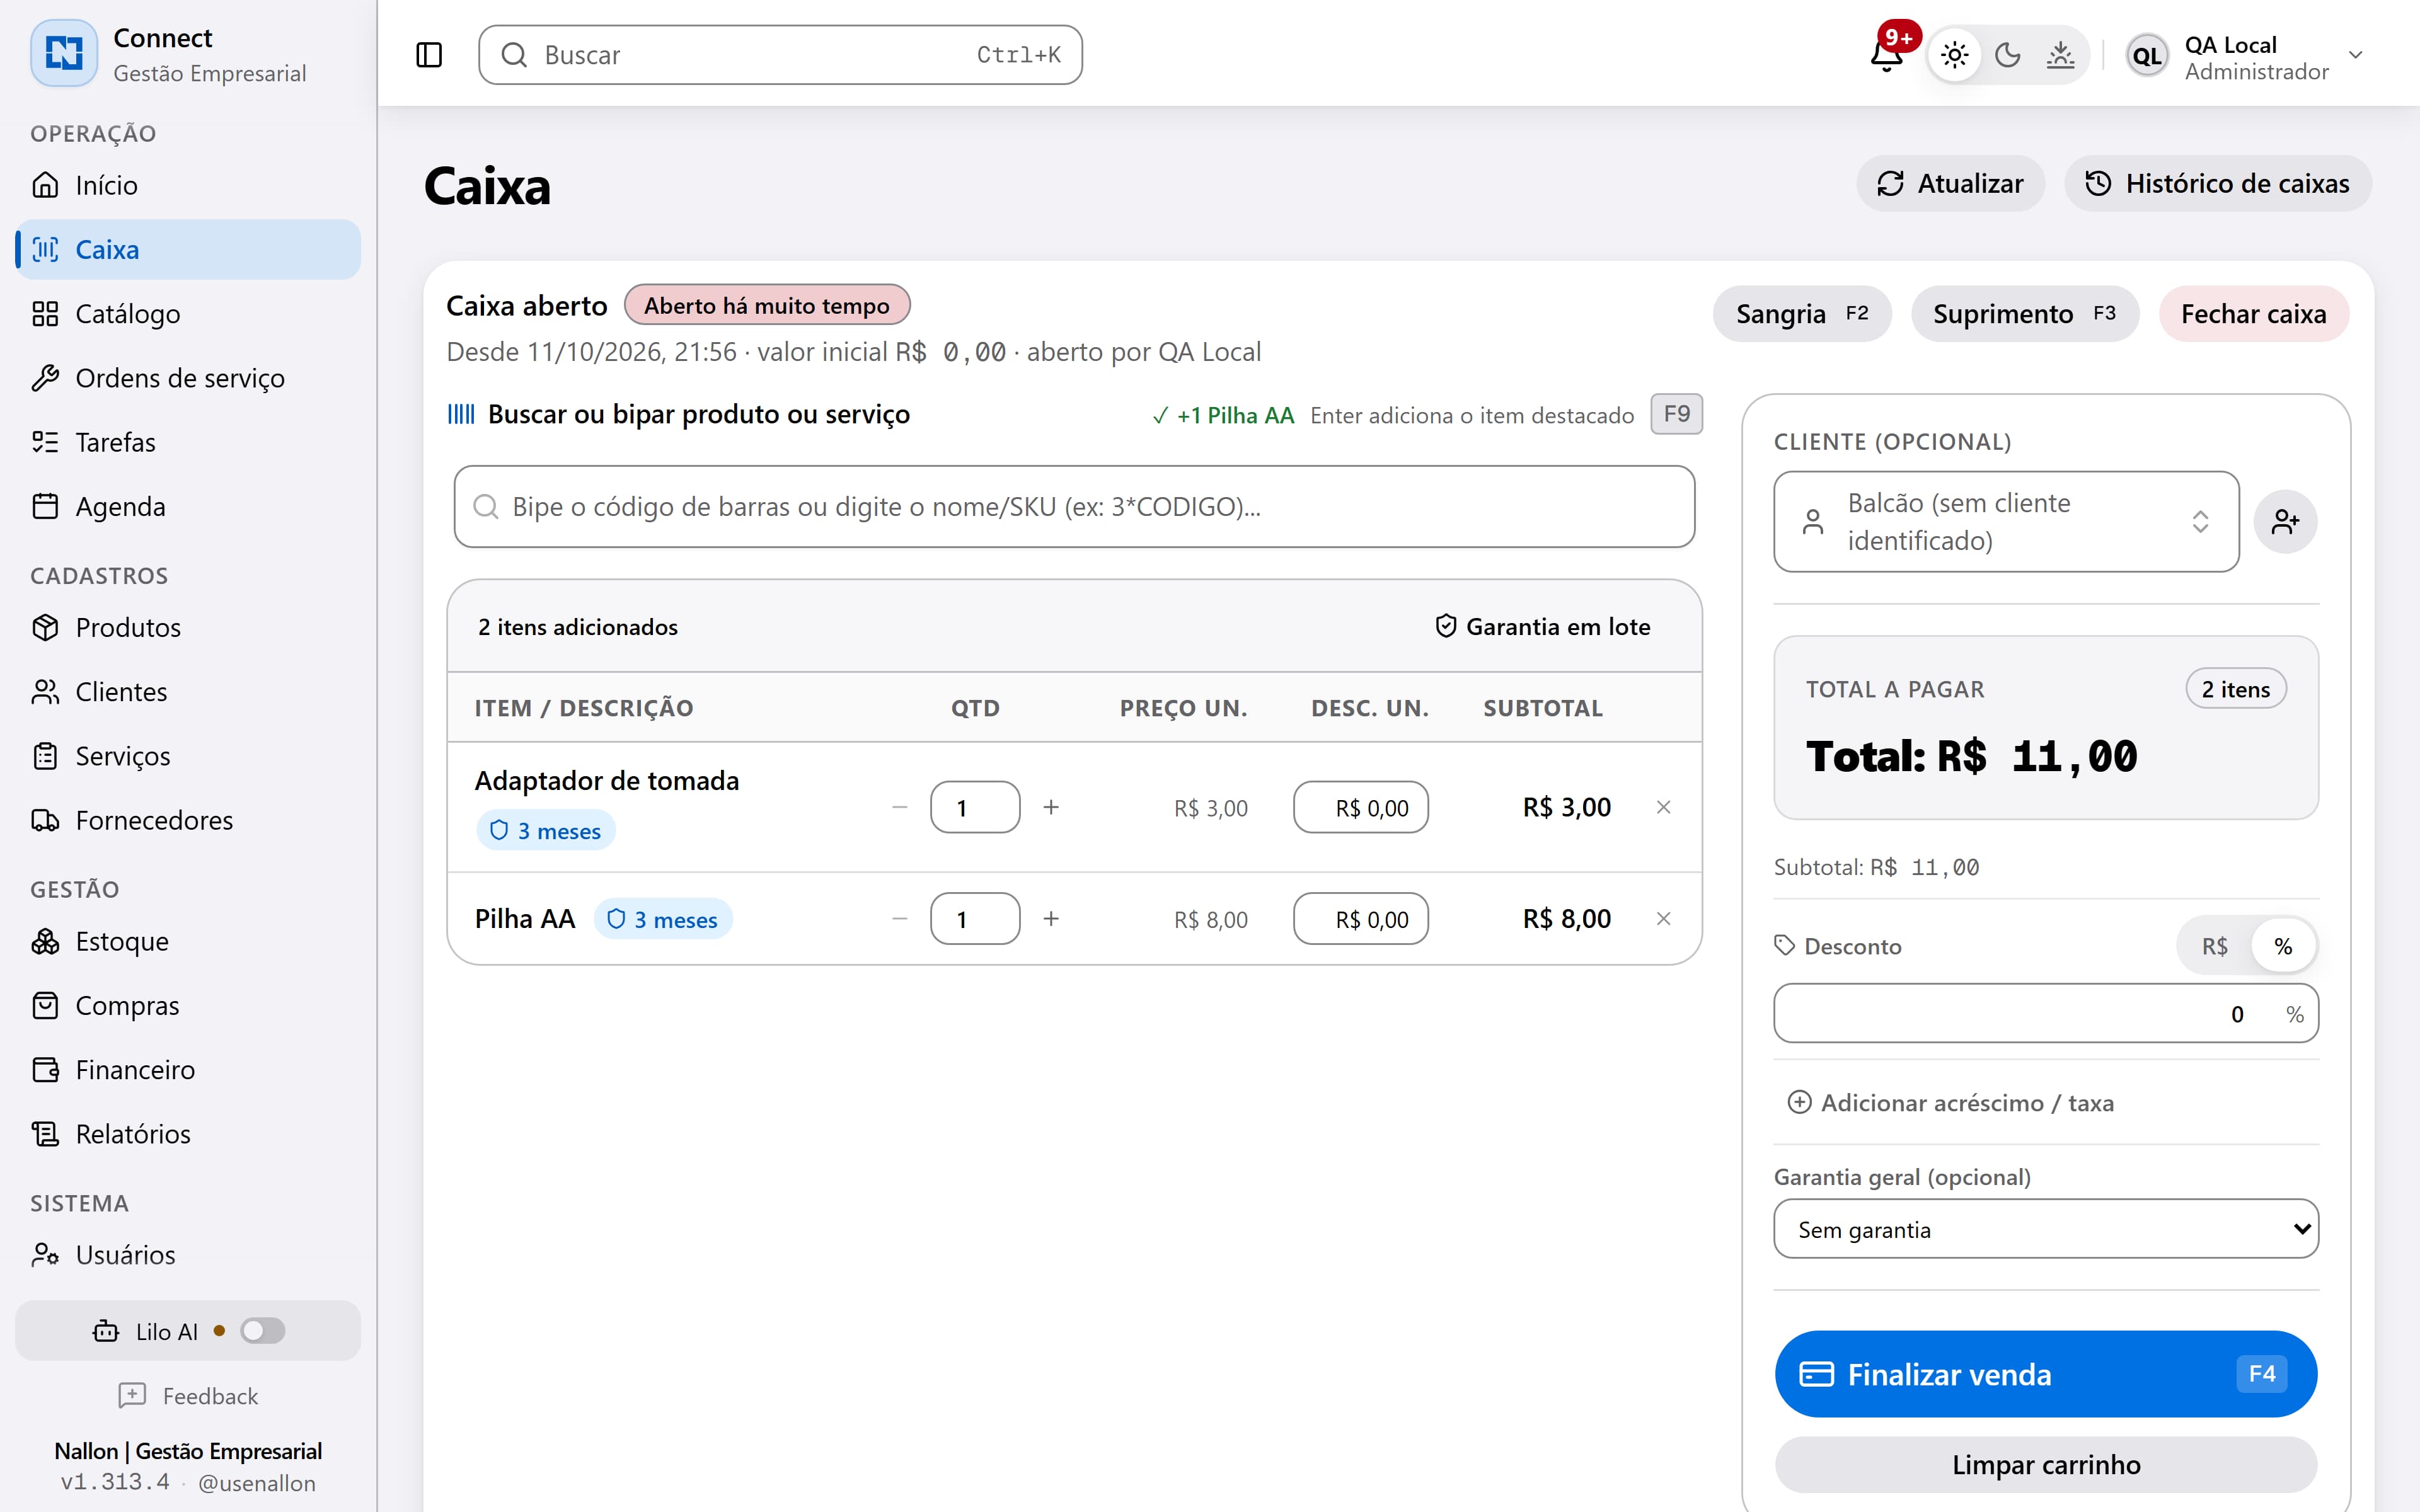Focus the barcode product search field
2420x1512 pixels.
pos(1074,506)
